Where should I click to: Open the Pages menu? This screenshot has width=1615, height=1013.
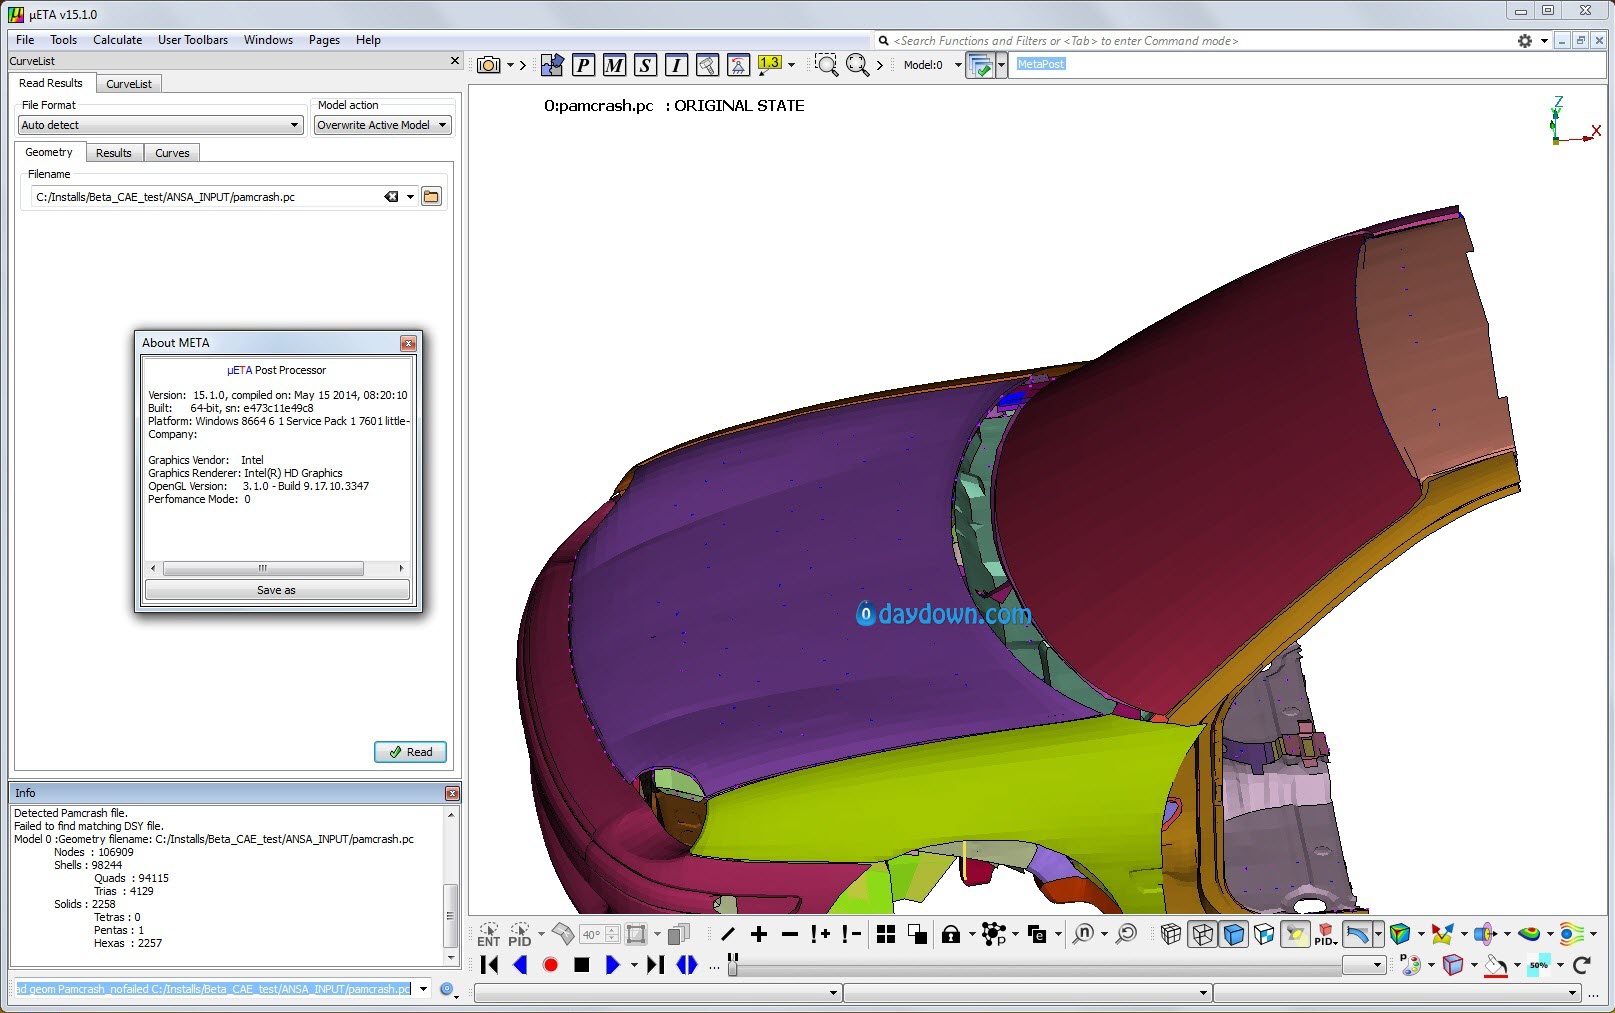[x=324, y=40]
